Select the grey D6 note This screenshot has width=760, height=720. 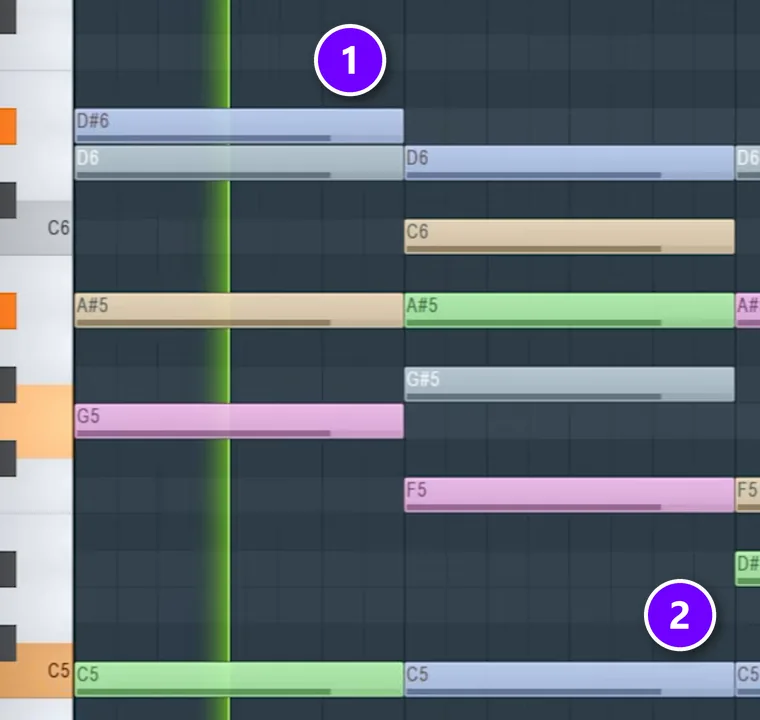coord(238,163)
